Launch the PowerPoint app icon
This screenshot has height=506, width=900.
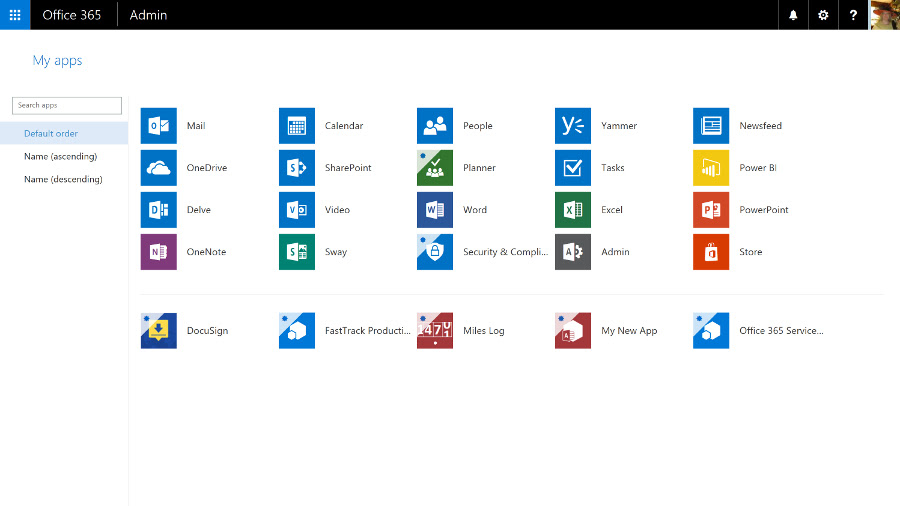coord(711,210)
